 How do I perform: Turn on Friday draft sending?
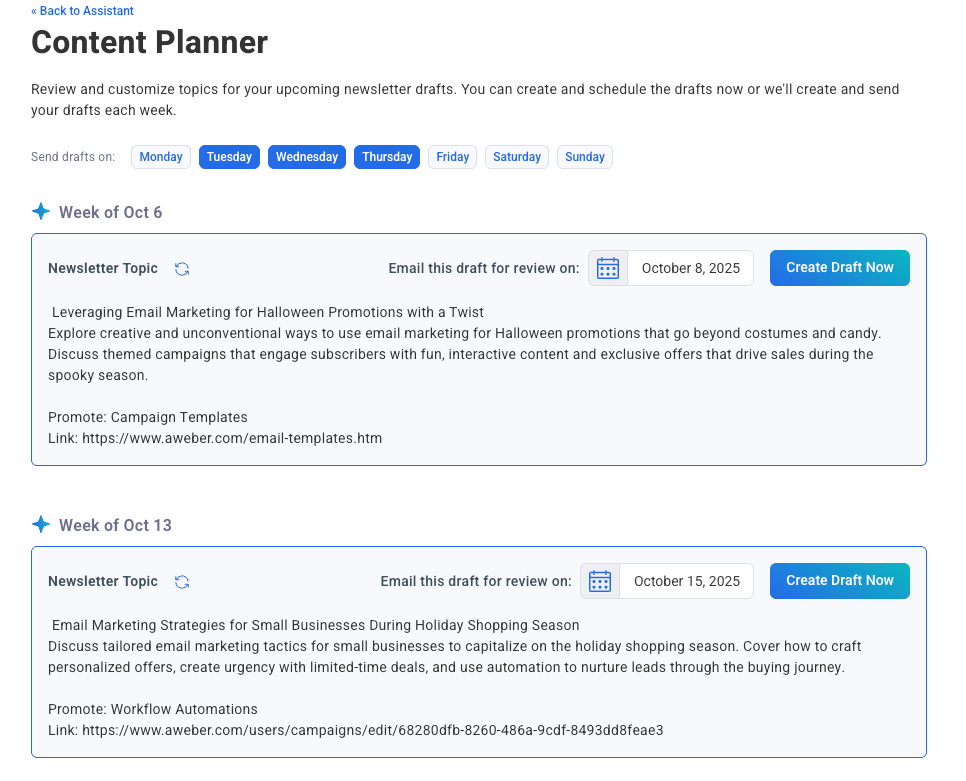click(453, 157)
